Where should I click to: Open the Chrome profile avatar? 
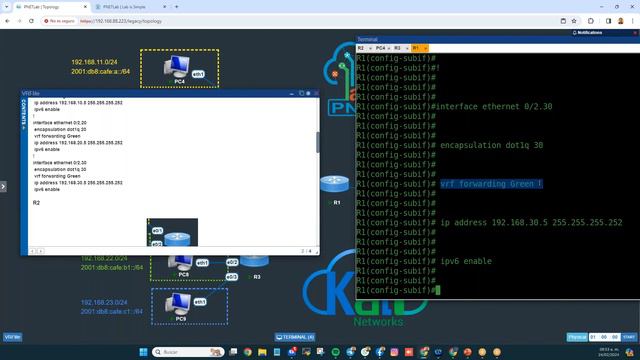point(620,21)
